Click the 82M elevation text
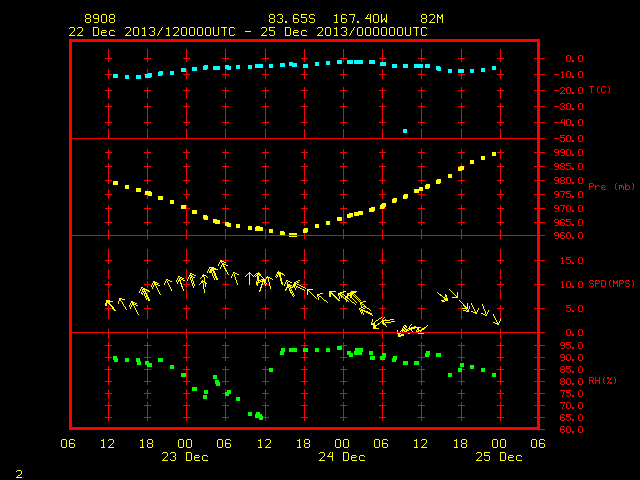The height and width of the screenshot is (480, 640). click(432, 19)
